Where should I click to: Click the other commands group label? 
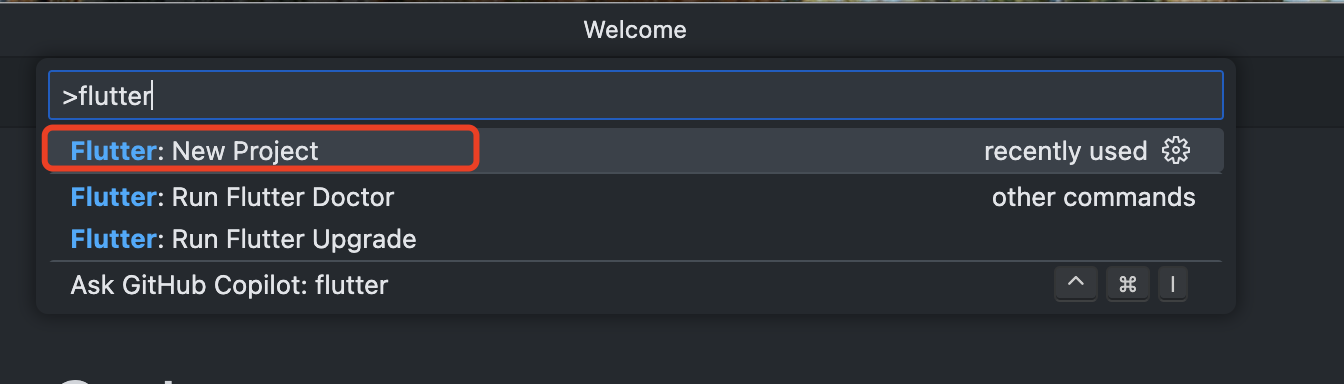click(x=1093, y=197)
